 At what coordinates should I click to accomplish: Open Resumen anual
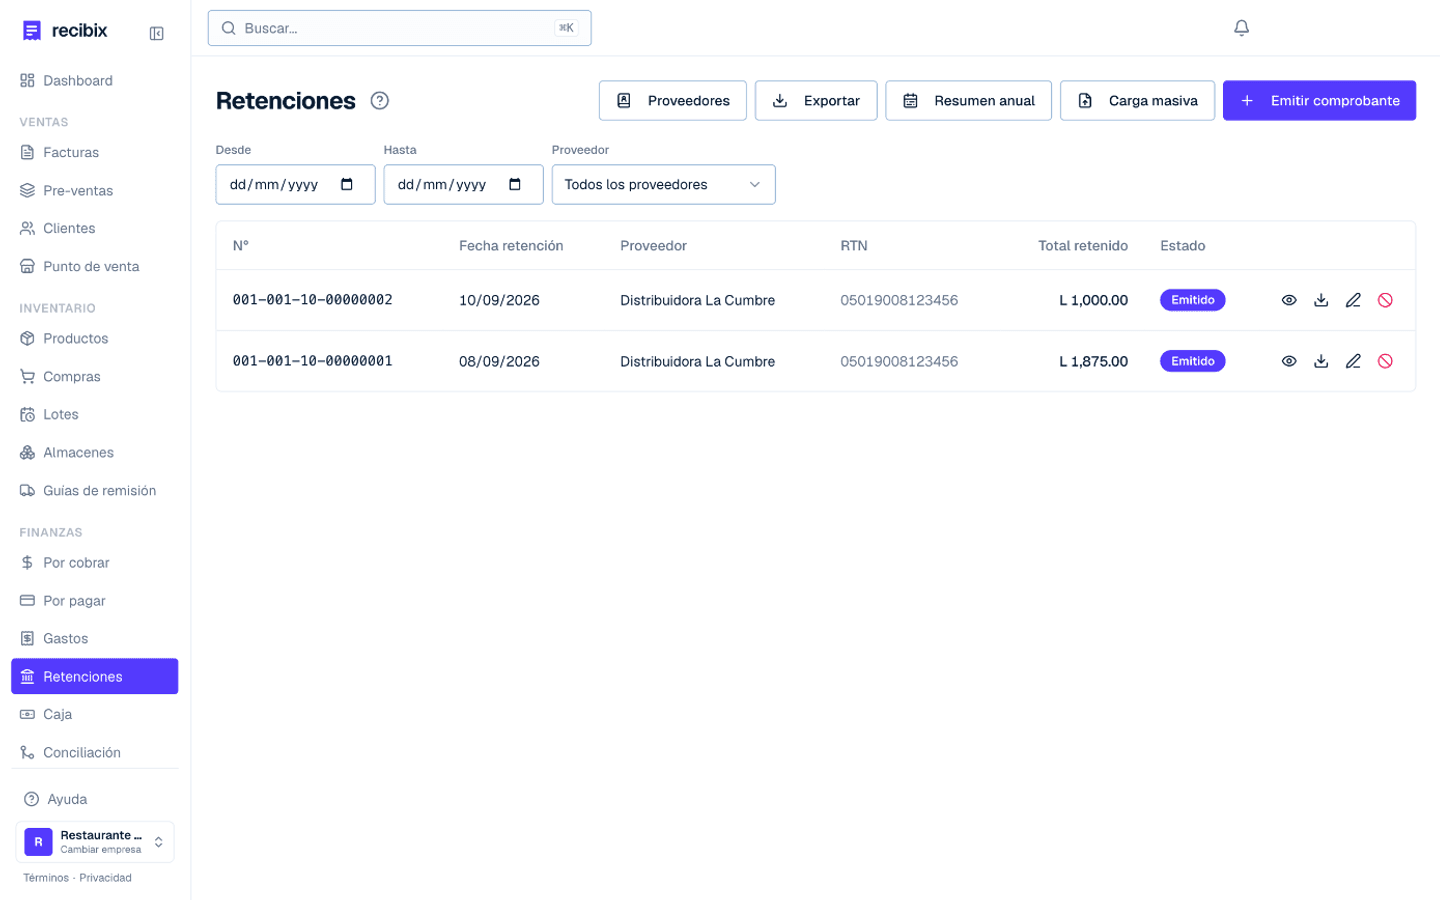tap(969, 101)
